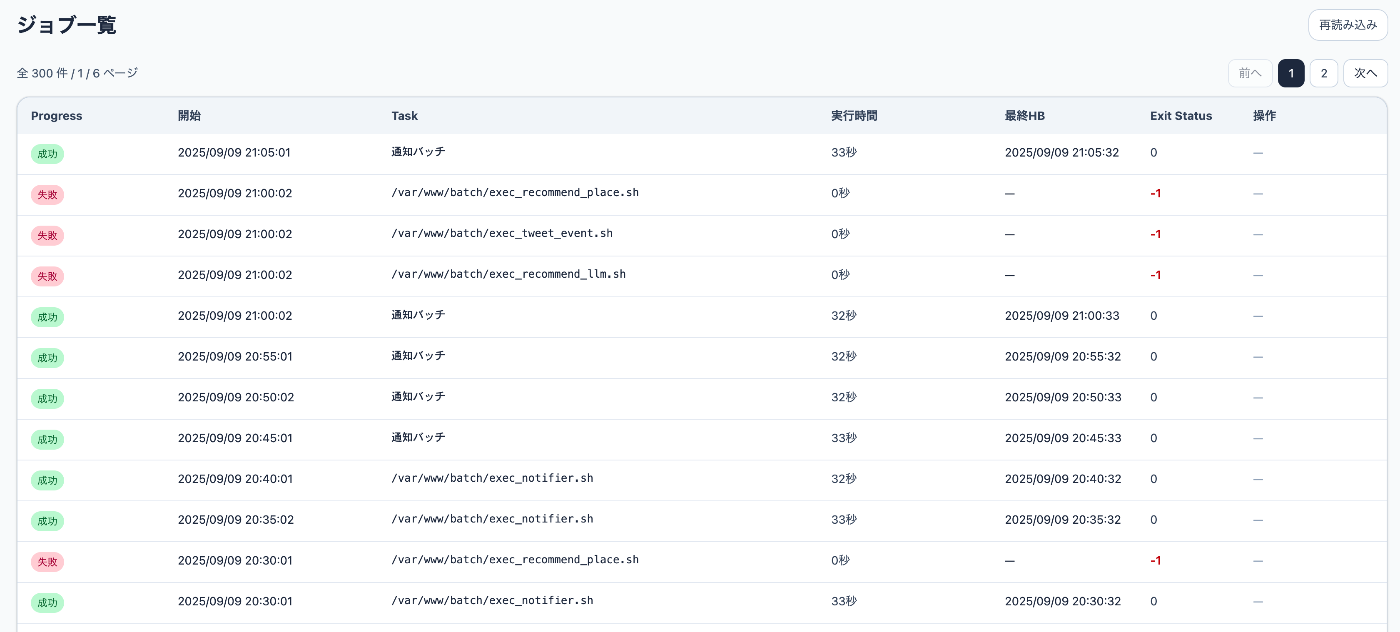Click the page count text 全 300 件
1400x632 pixels.
(41, 73)
